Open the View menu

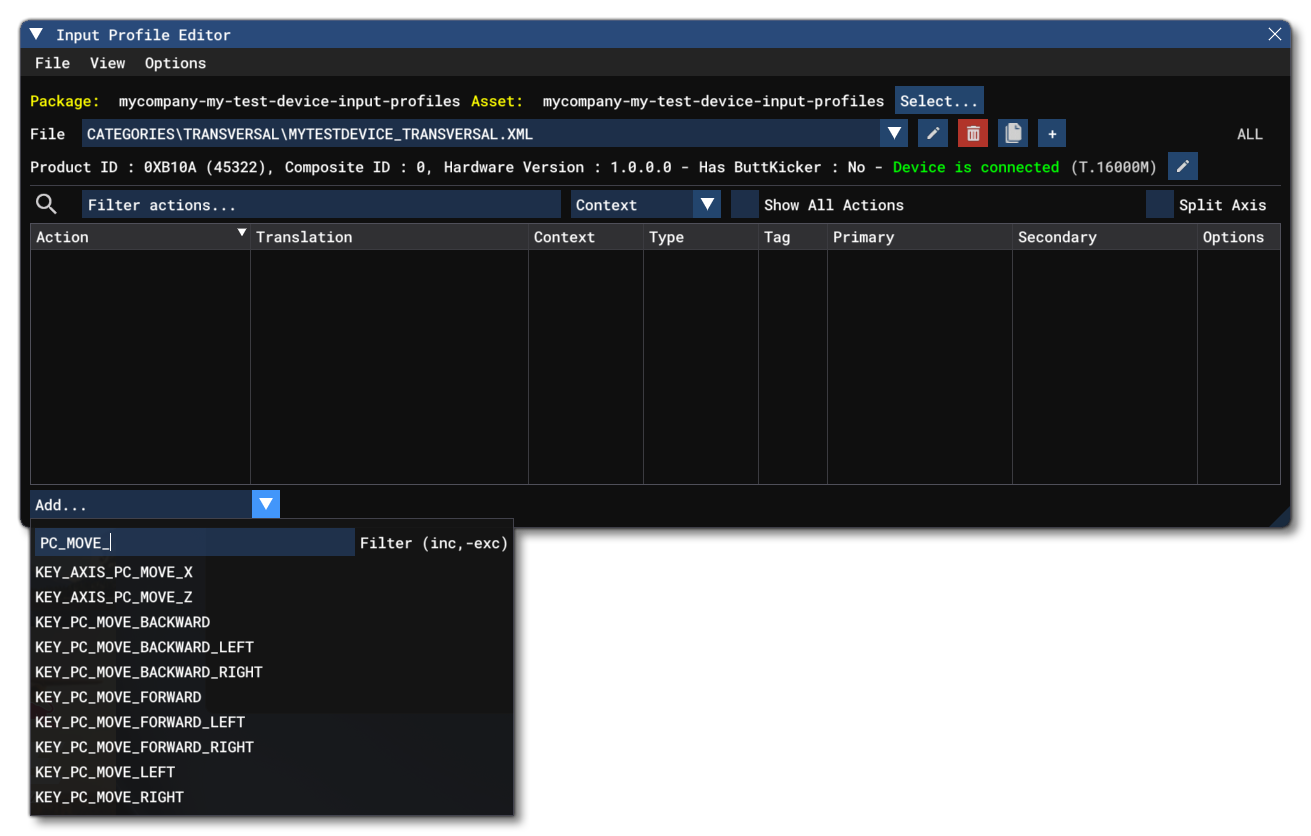coord(107,62)
